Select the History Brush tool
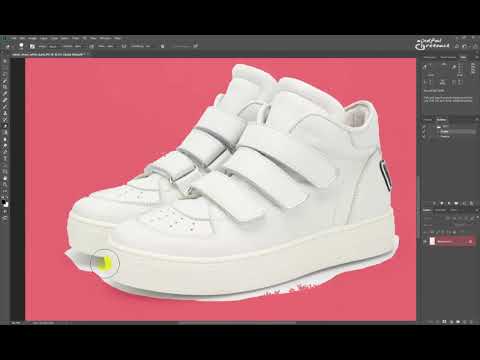480x360 pixels. click(5, 119)
